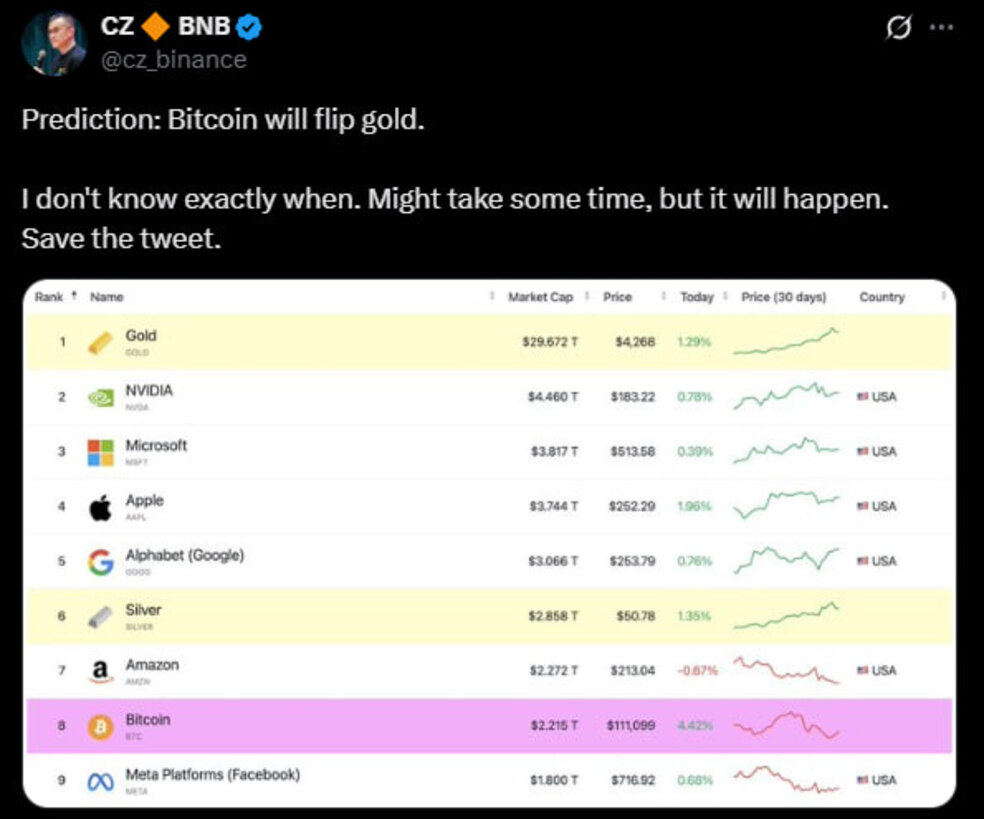Sort by Price column header

(x=618, y=297)
